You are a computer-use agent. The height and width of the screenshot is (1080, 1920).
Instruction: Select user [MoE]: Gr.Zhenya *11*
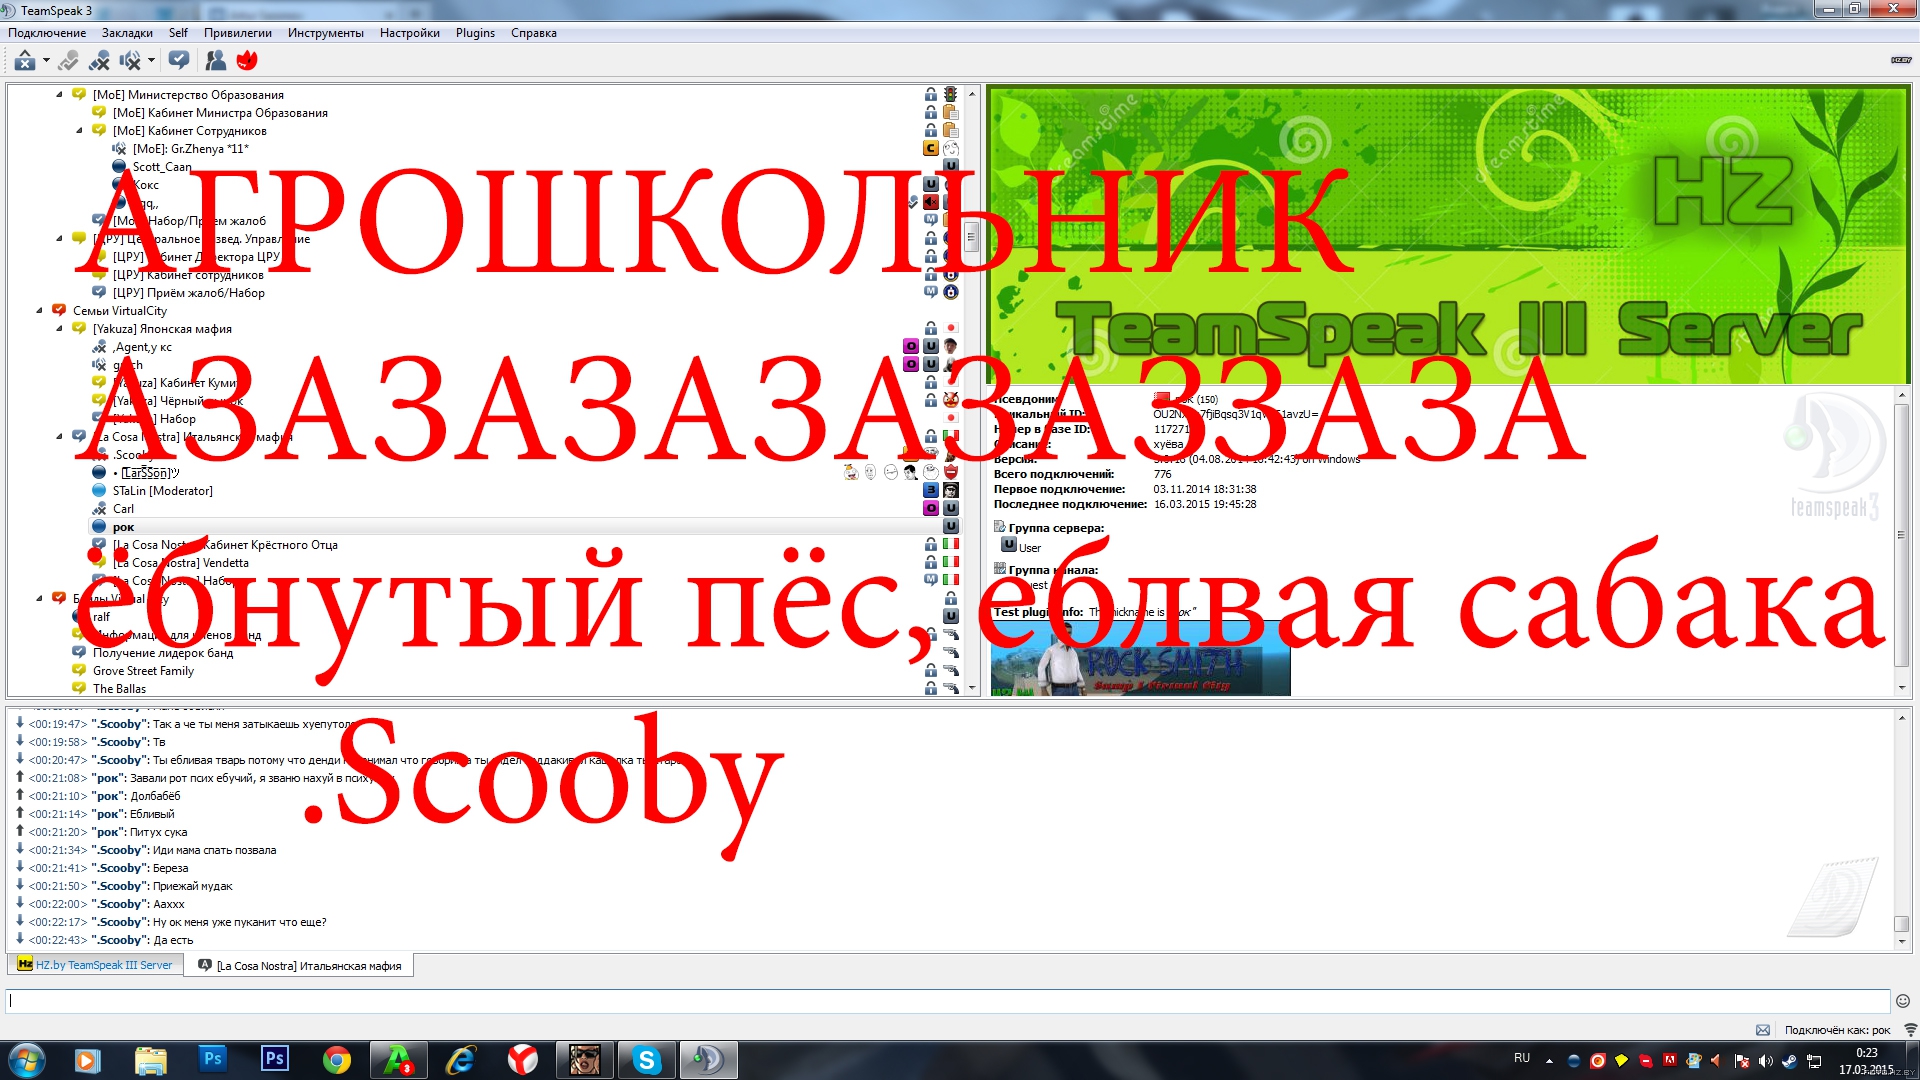pyautogui.click(x=190, y=149)
